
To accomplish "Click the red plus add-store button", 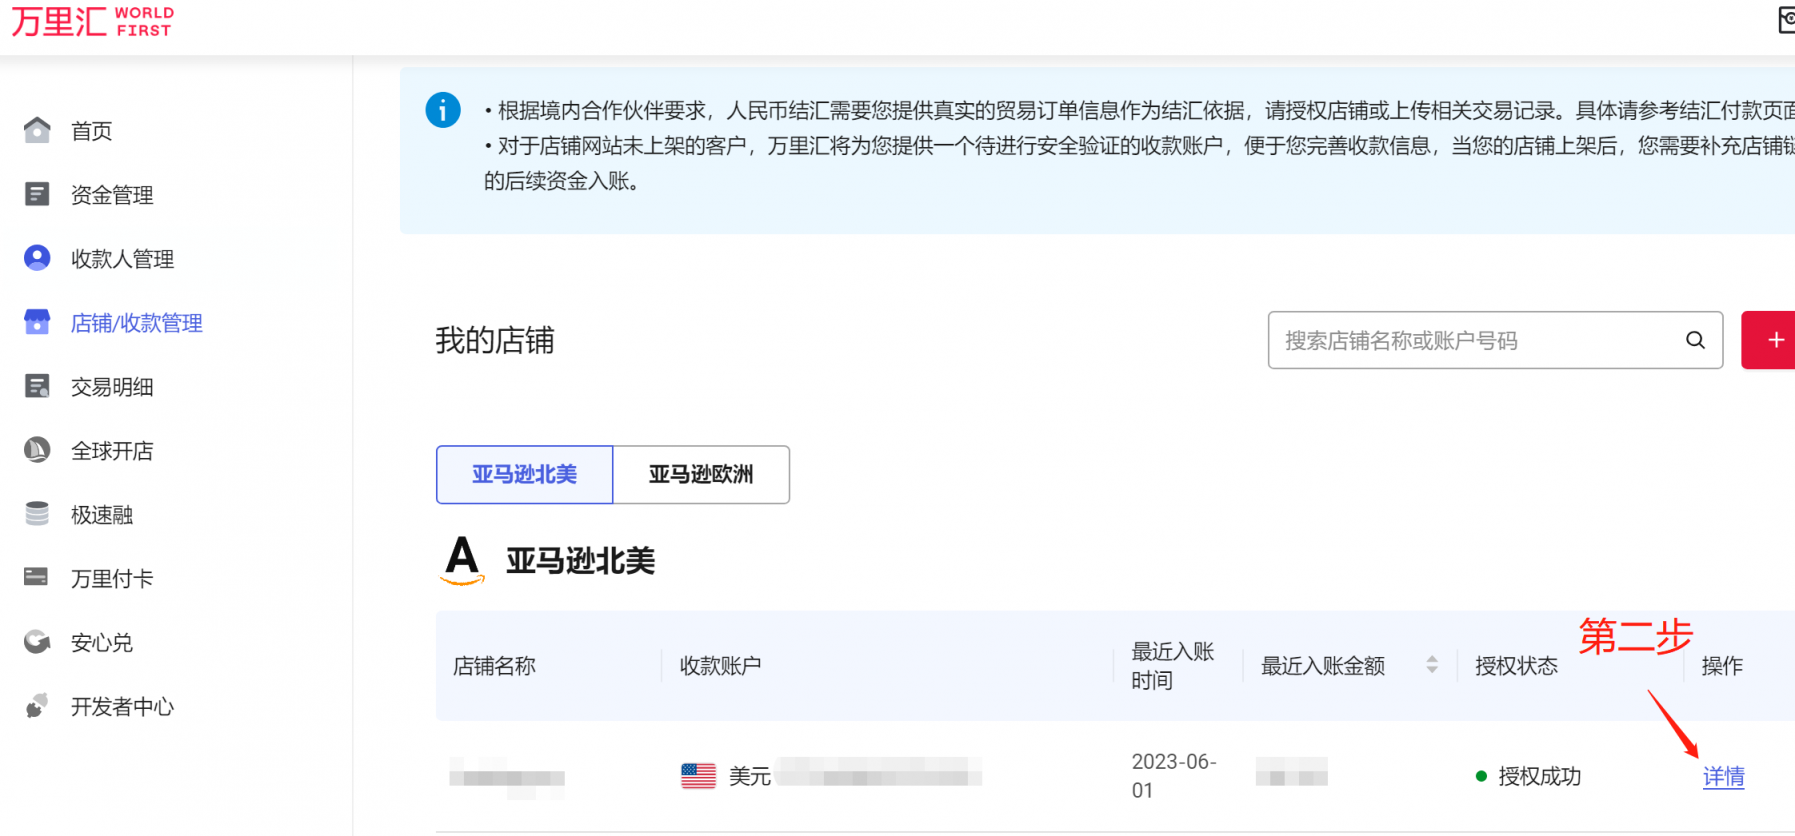I will [1770, 340].
